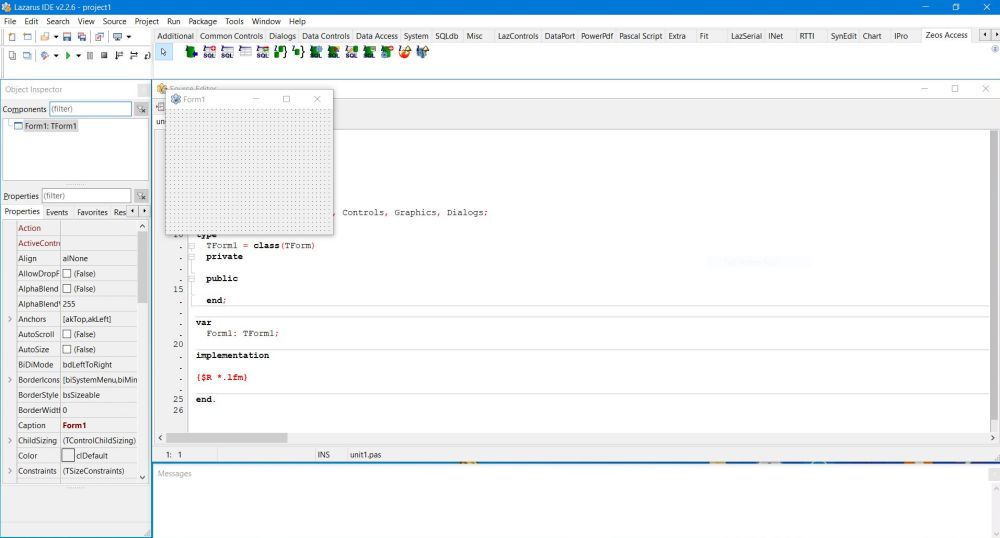Open the Package menu
Image resolution: width=1000 pixels, height=538 pixels.
point(203,21)
